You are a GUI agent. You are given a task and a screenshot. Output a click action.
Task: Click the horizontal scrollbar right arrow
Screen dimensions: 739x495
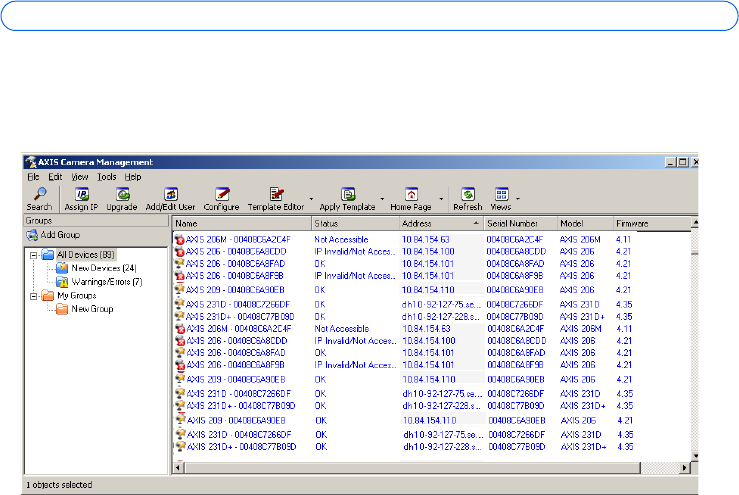pyautogui.click(x=685, y=468)
